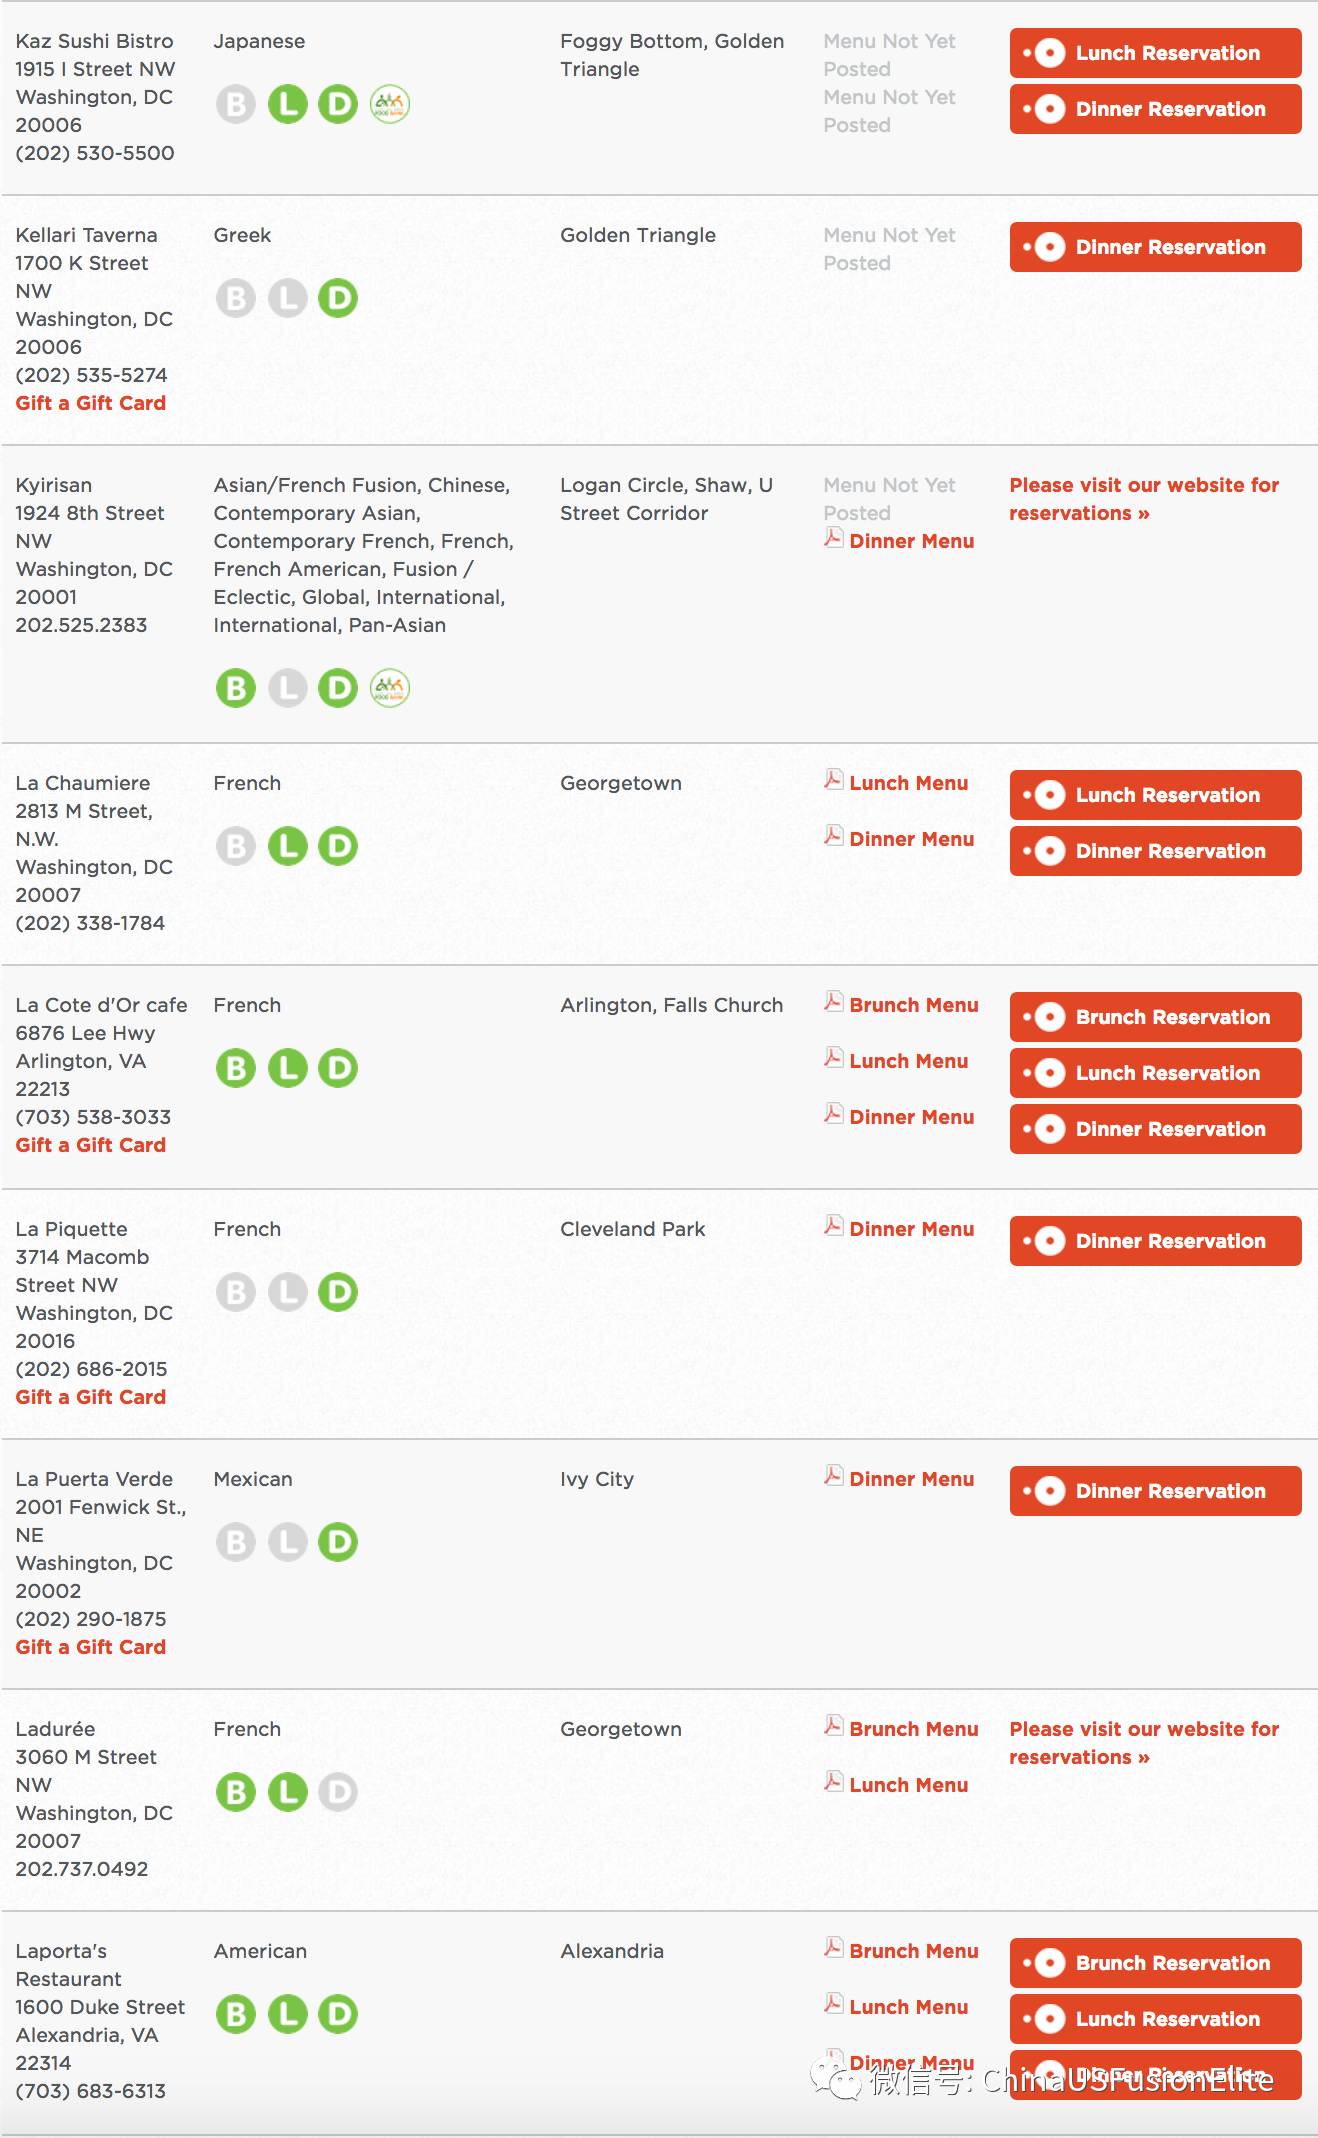Click Kyirisan's food drive badge icon

point(390,688)
